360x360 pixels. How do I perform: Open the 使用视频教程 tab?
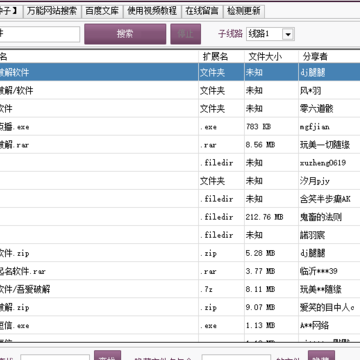152,11
